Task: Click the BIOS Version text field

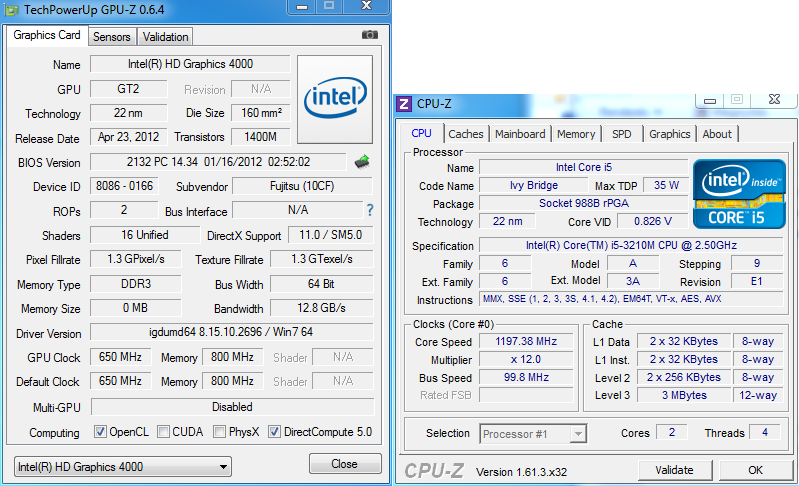Action: pyautogui.click(x=218, y=162)
